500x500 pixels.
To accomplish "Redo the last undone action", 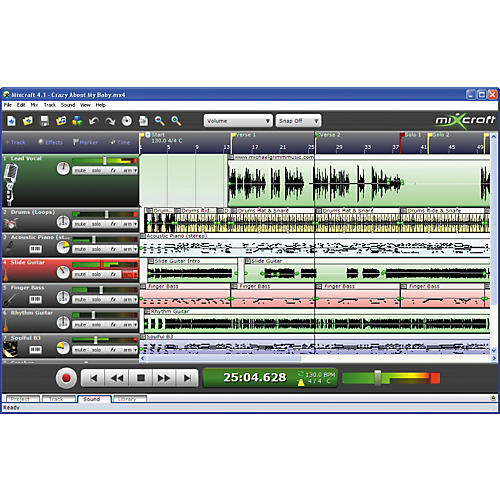I will click(x=110, y=121).
